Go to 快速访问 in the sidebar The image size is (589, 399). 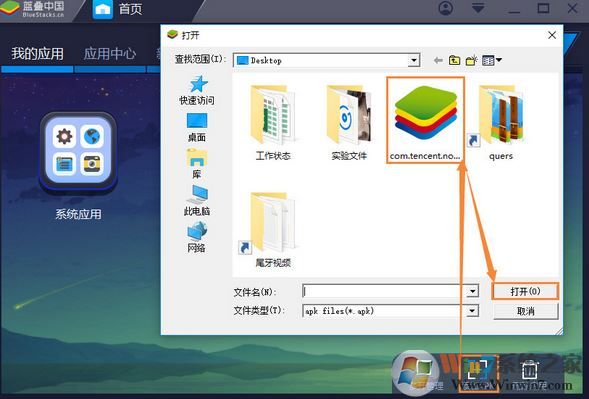197,90
